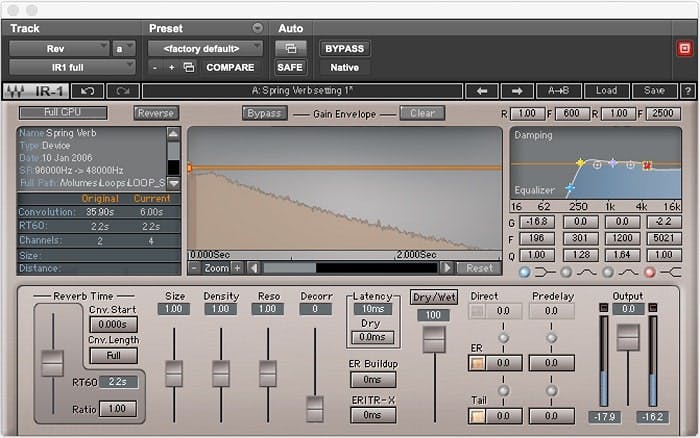The width and height of the screenshot is (700, 438).
Task: Click the Reverse button
Action: [155, 113]
